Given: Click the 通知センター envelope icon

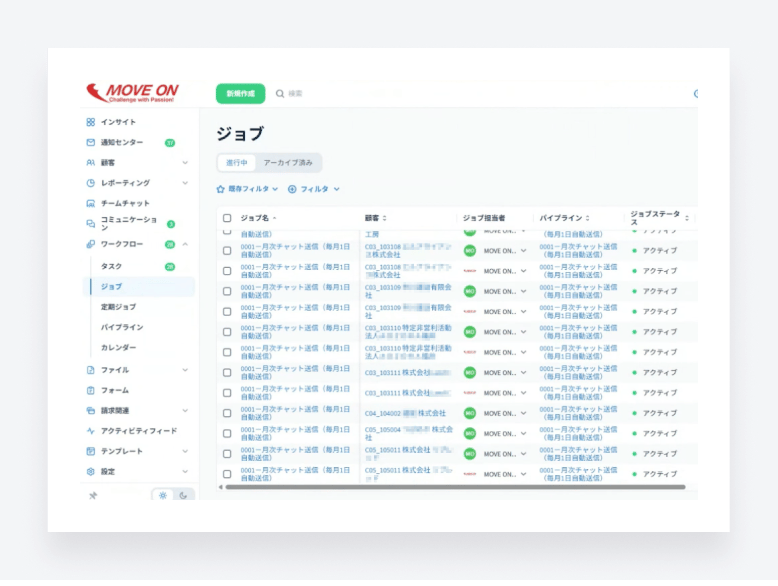Looking at the screenshot, I should (x=90, y=142).
